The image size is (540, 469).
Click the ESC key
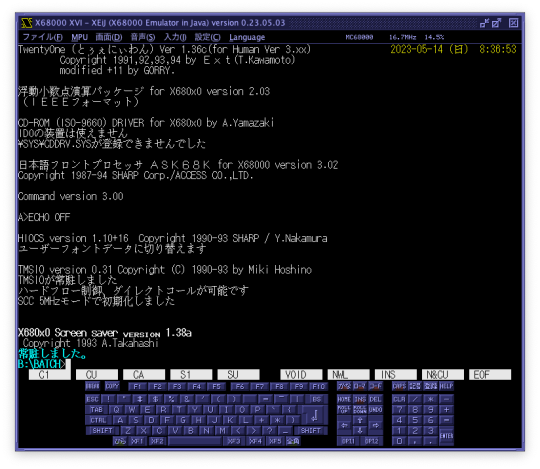(92, 399)
